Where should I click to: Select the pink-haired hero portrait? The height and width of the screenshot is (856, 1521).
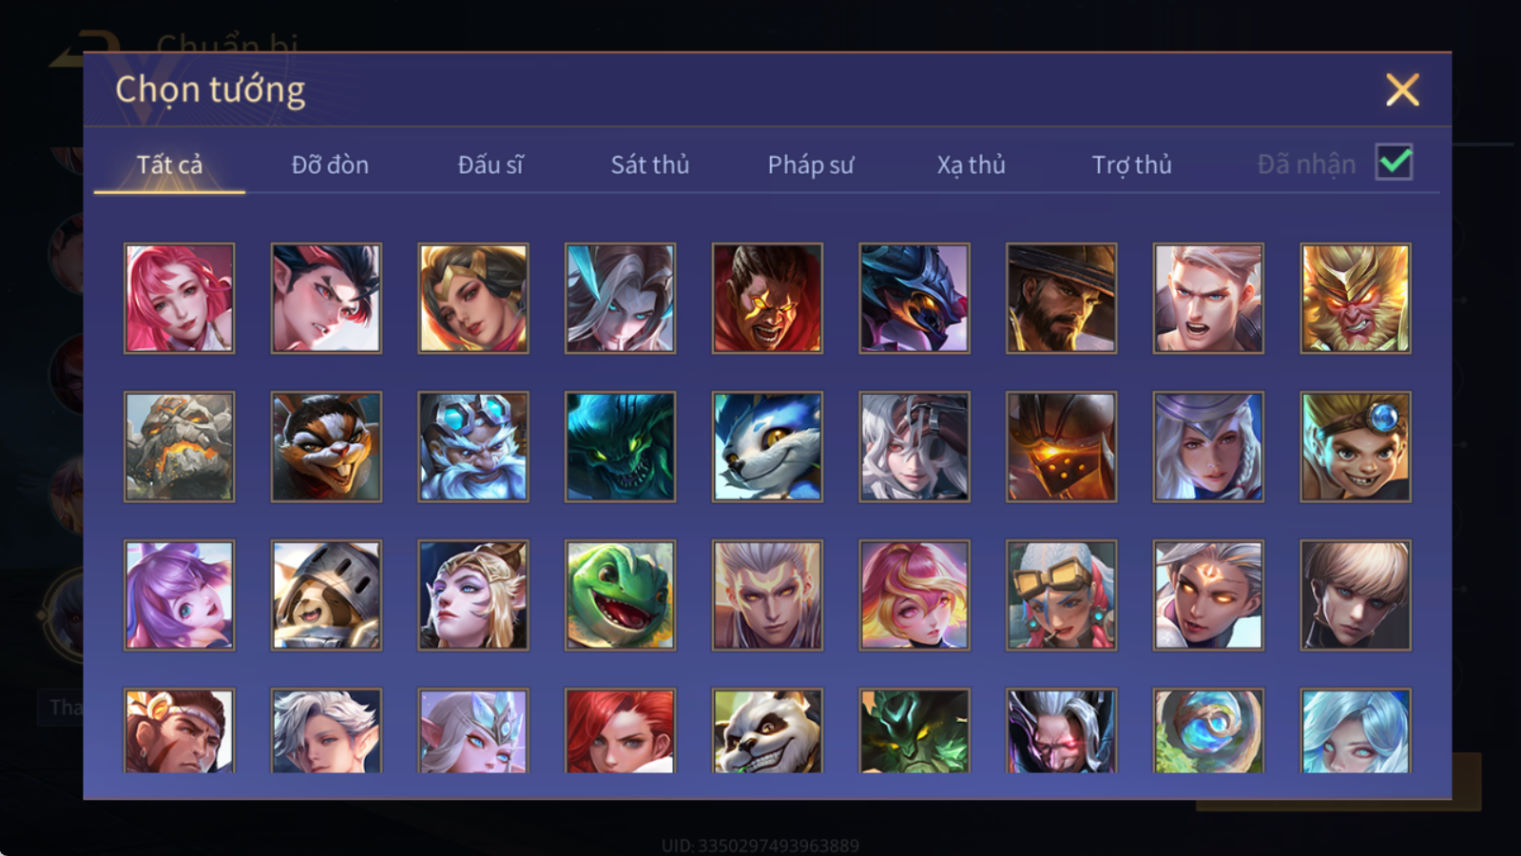(x=179, y=298)
